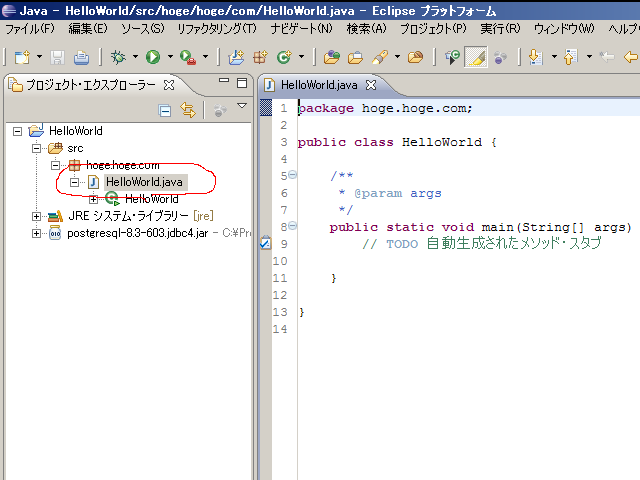
Task: Click the Open Task folder icon
Action: 355,58
